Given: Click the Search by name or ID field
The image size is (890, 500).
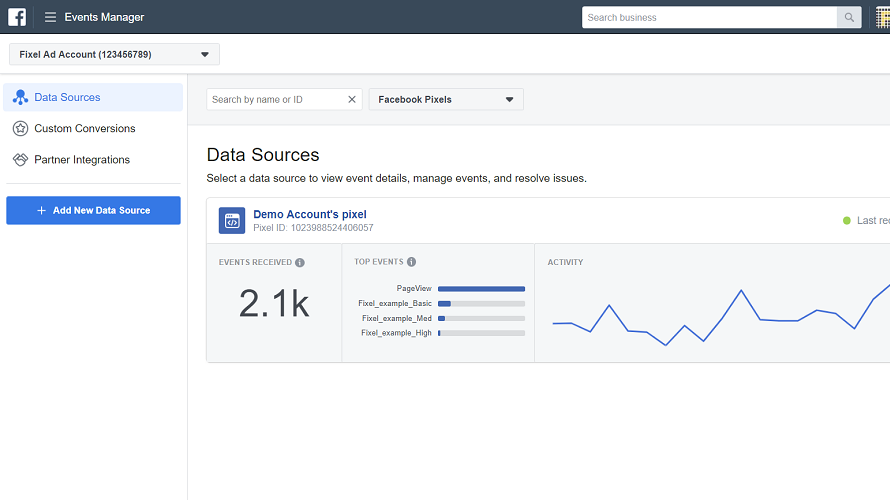Looking at the screenshot, I should pos(277,100).
